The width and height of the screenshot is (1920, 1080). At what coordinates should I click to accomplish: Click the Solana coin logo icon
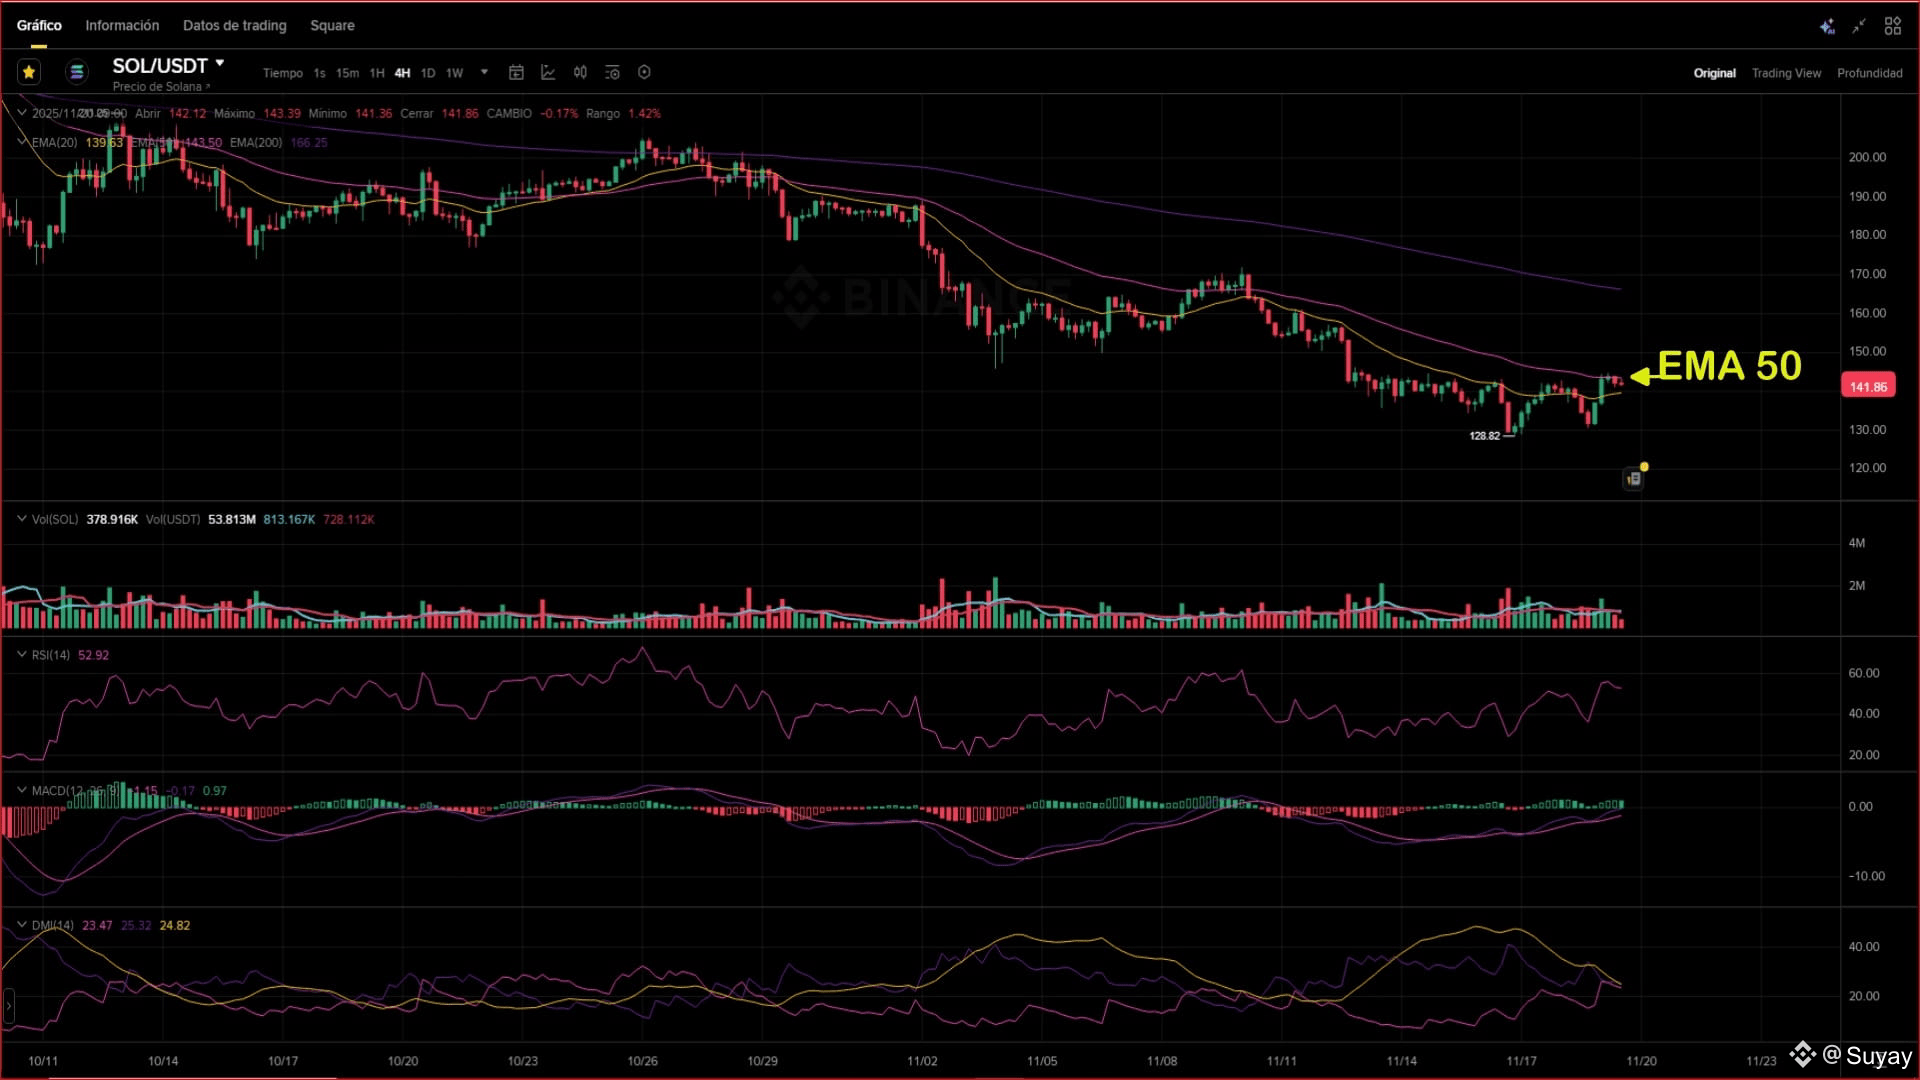76,72
